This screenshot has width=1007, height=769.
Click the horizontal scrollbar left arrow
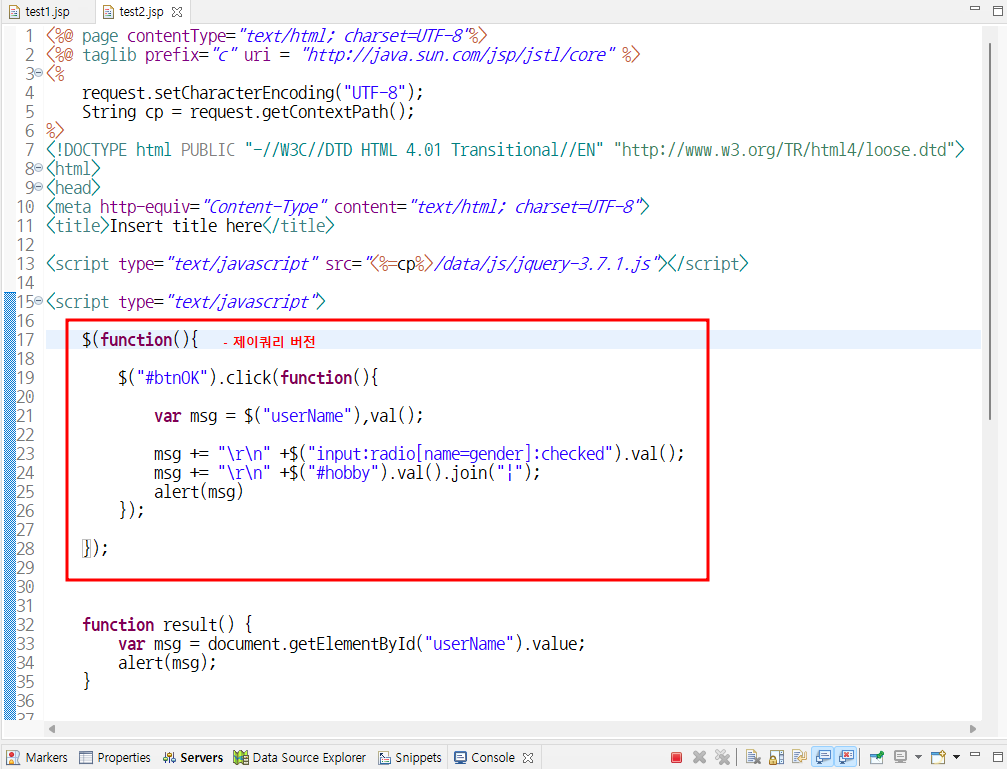[52, 729]
